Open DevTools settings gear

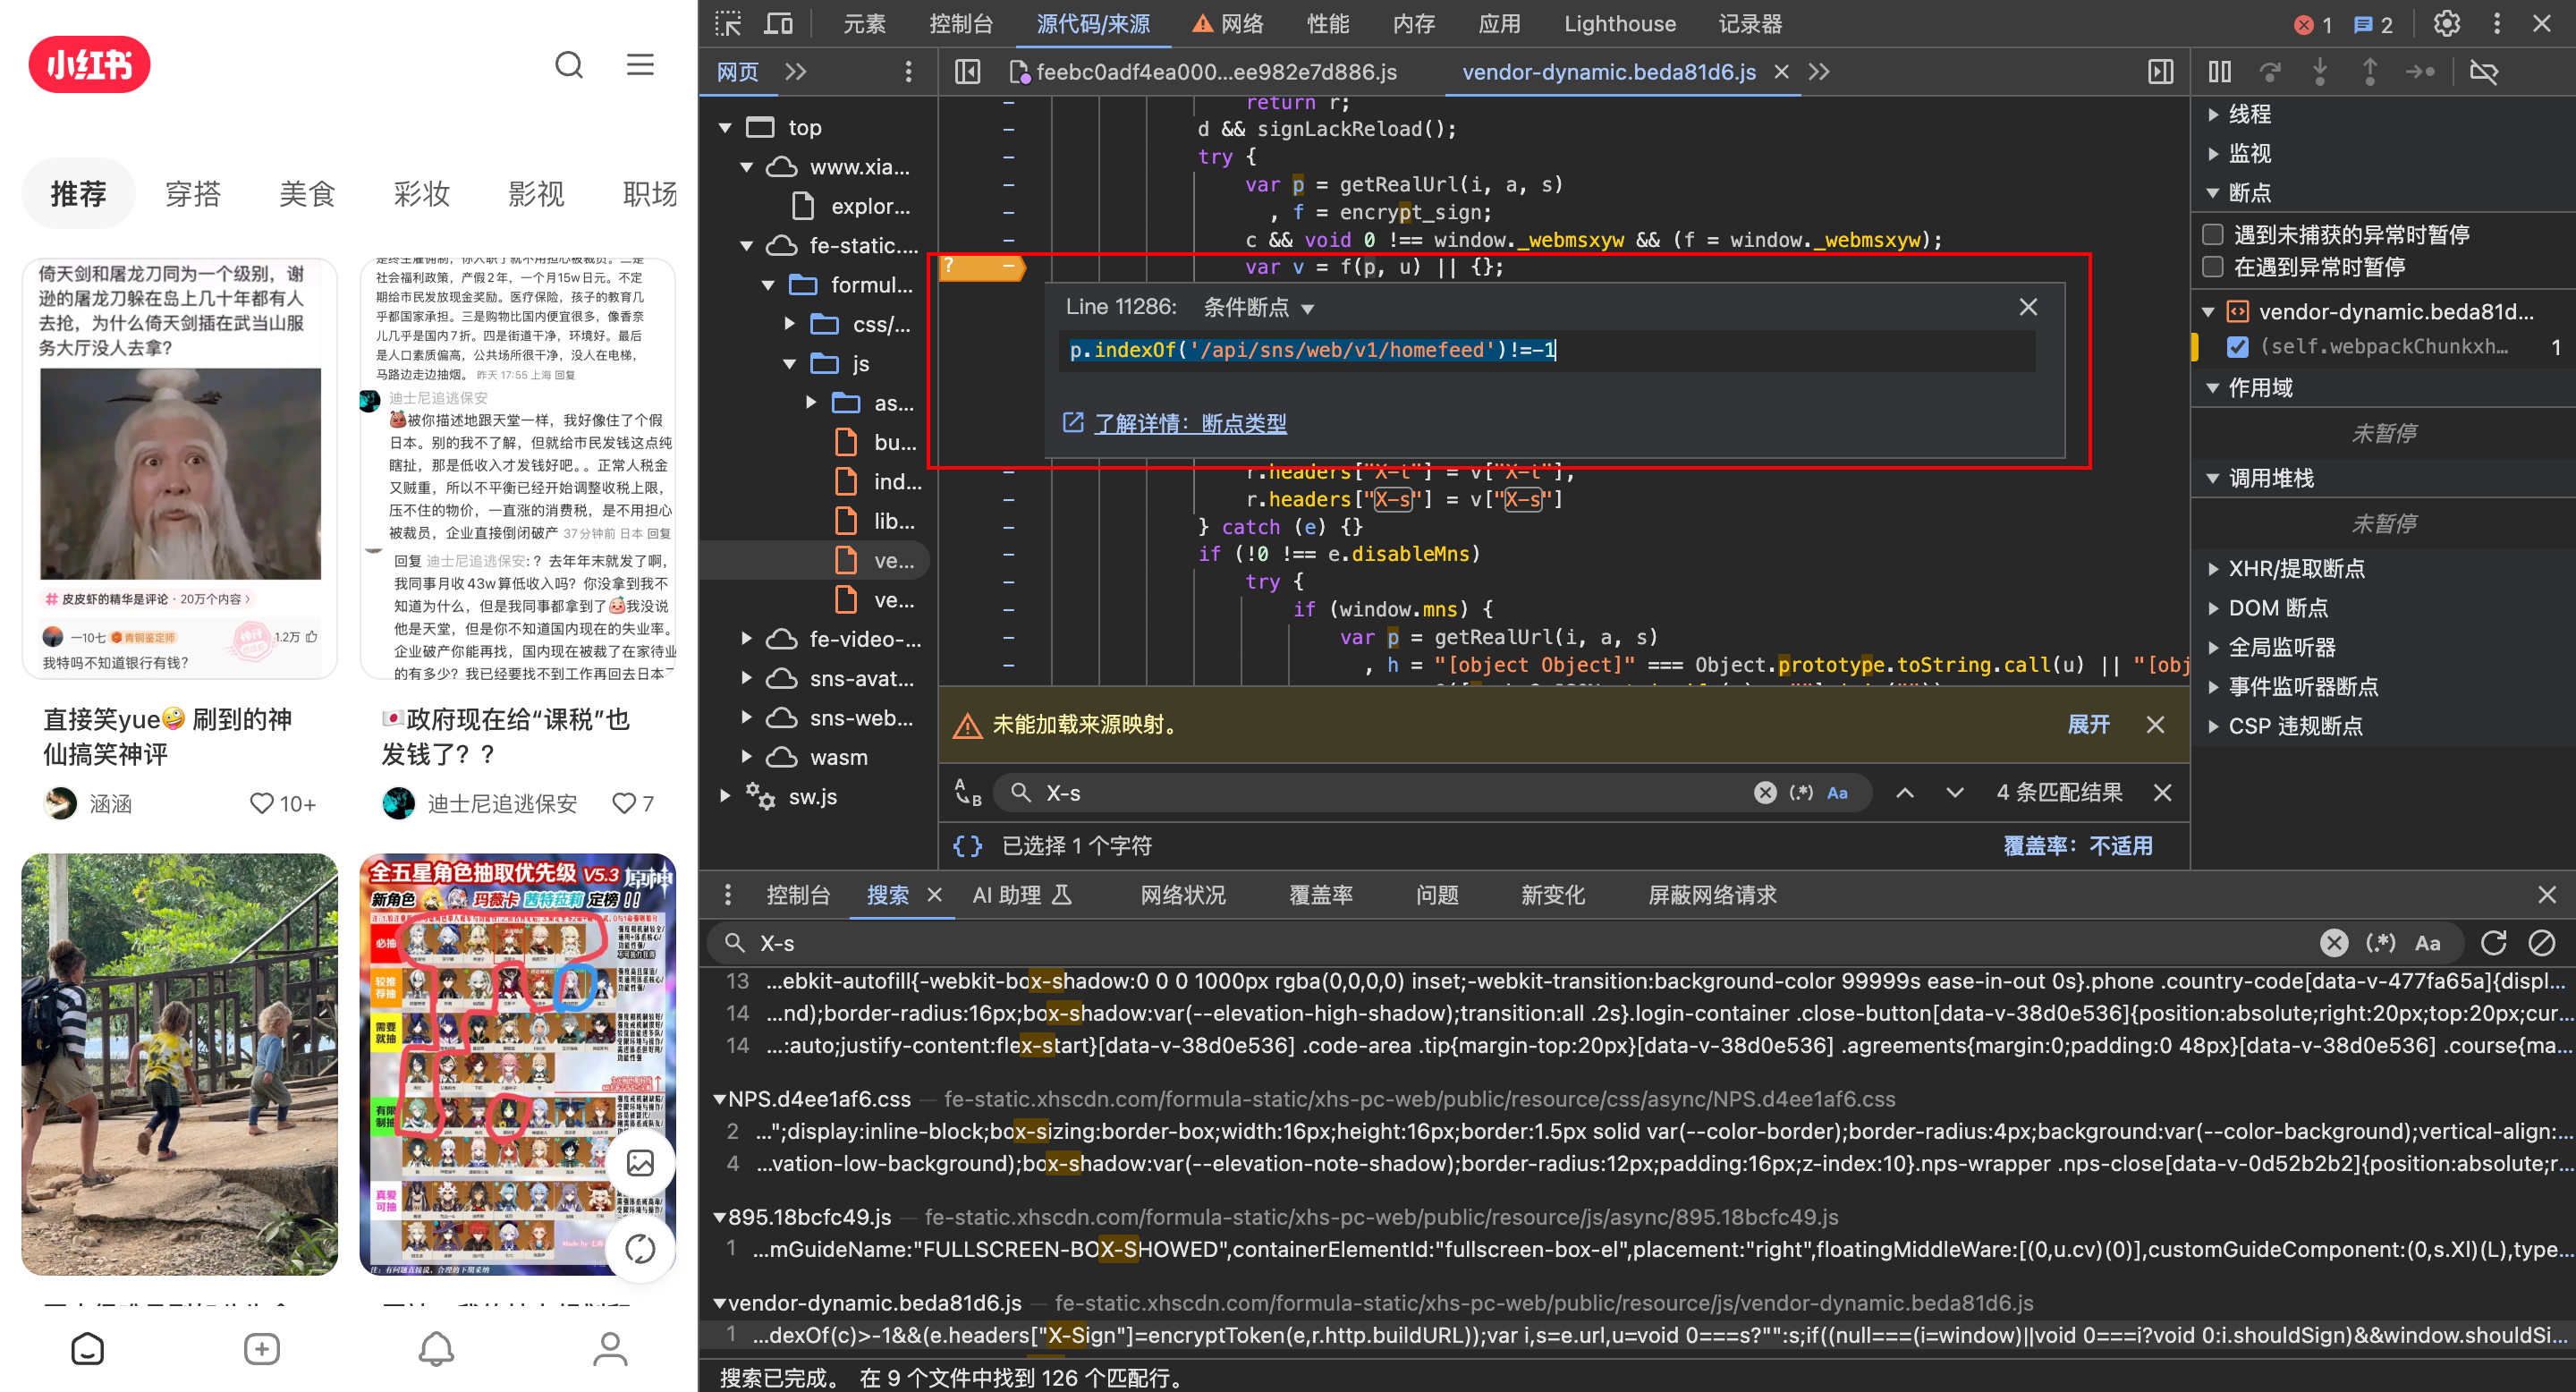point(2446,24)
